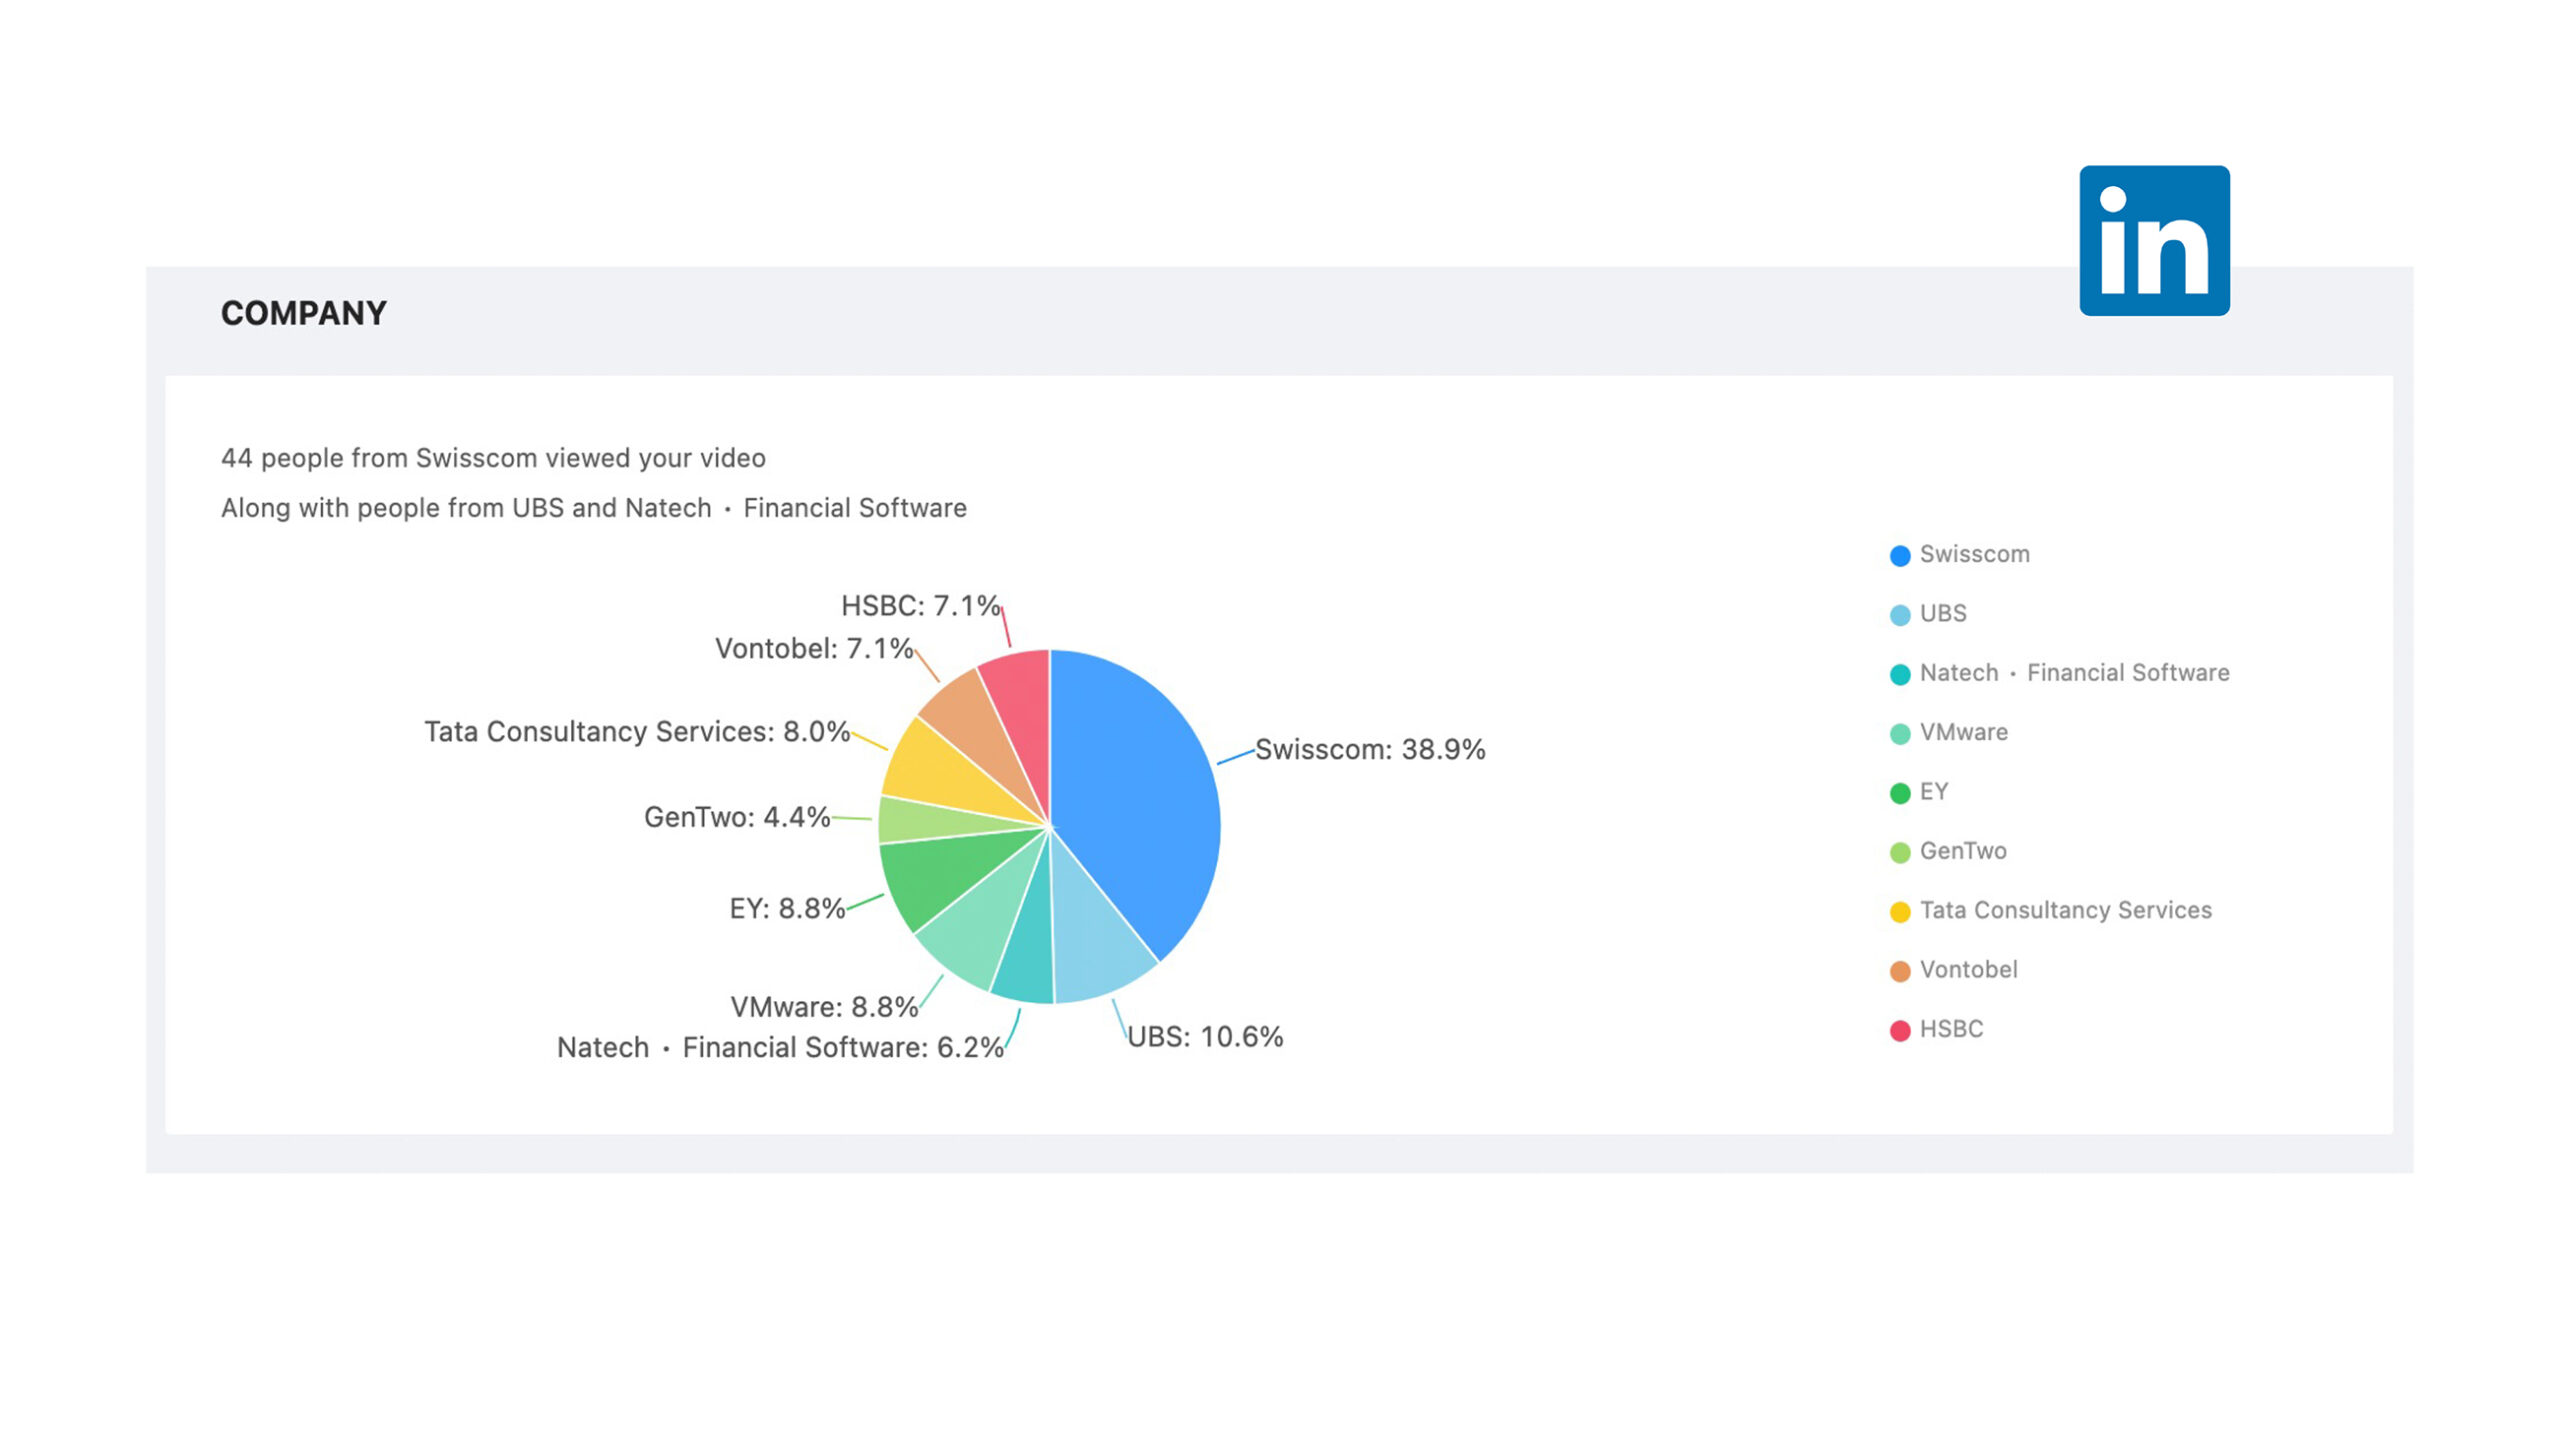
Task: Click the Swisscom blue legend dot
Action: click(1900, 556)
